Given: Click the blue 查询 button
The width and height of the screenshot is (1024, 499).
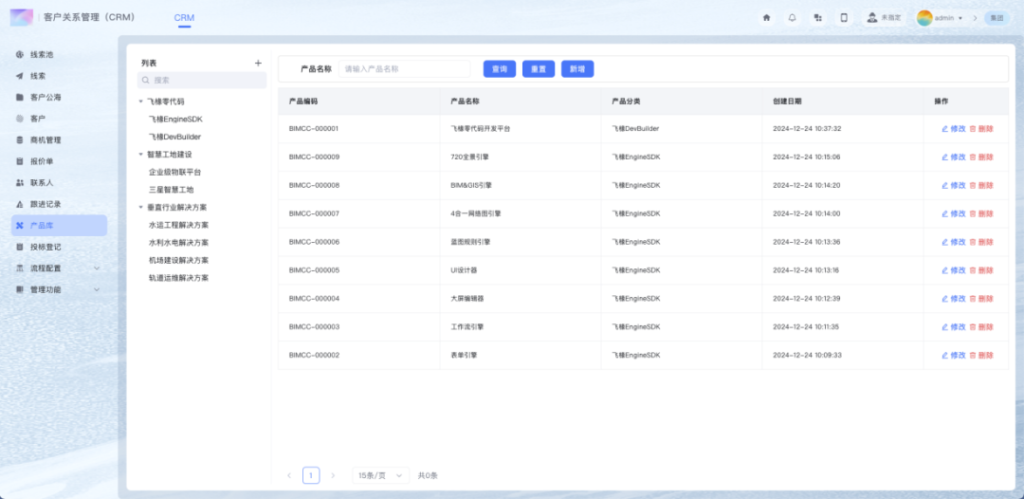Looking at the screenshot, I should pyautogui.click(x=499, y=69).
